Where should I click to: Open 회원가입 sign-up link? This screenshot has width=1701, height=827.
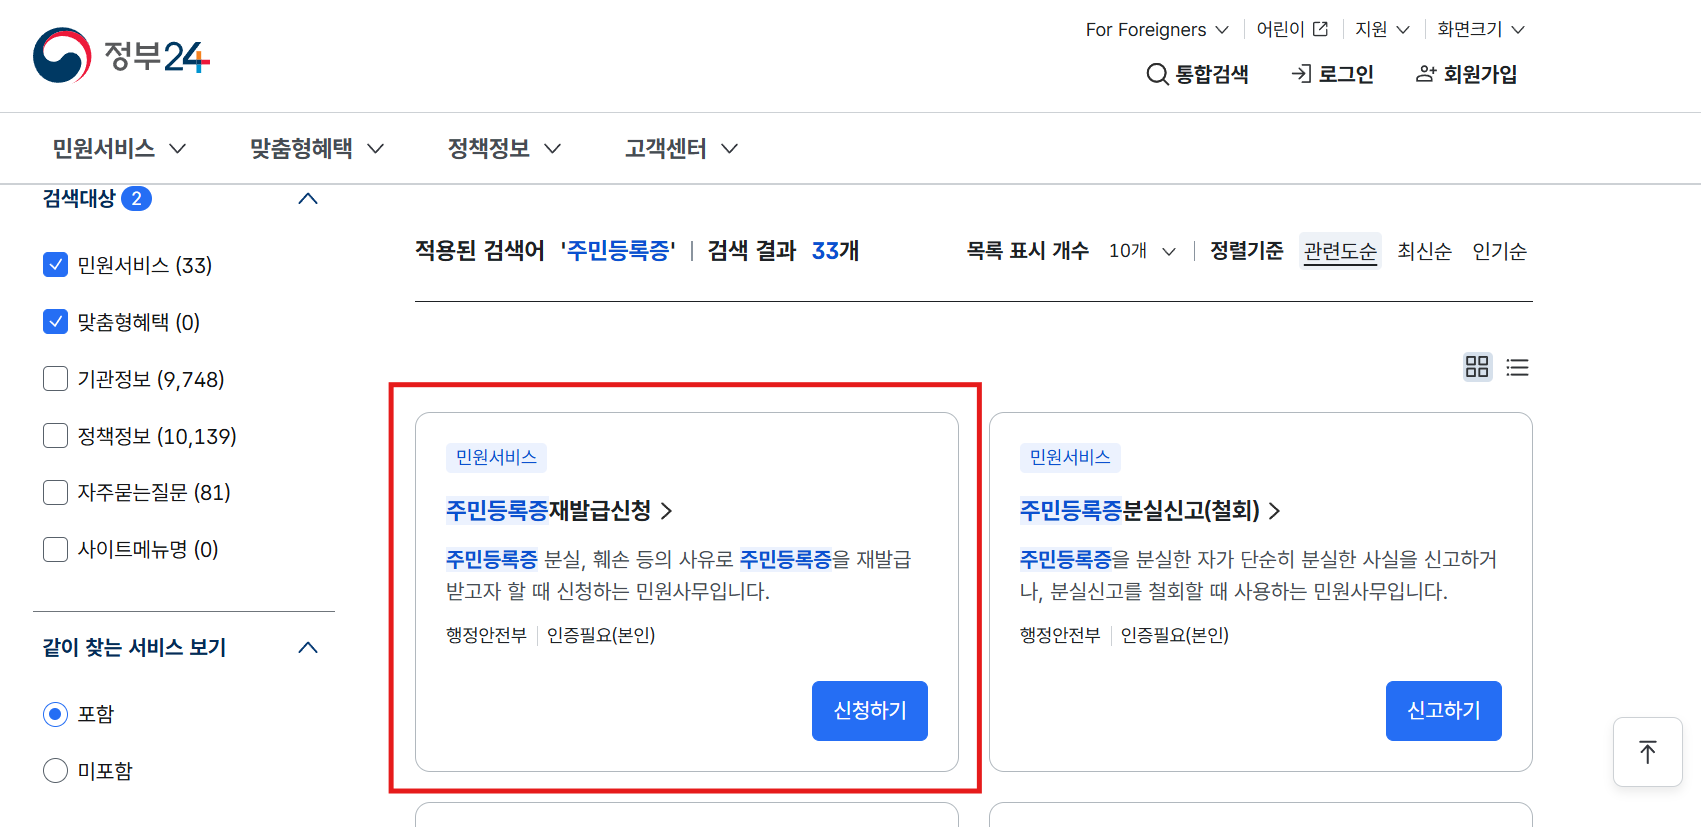coord(1466,74)
